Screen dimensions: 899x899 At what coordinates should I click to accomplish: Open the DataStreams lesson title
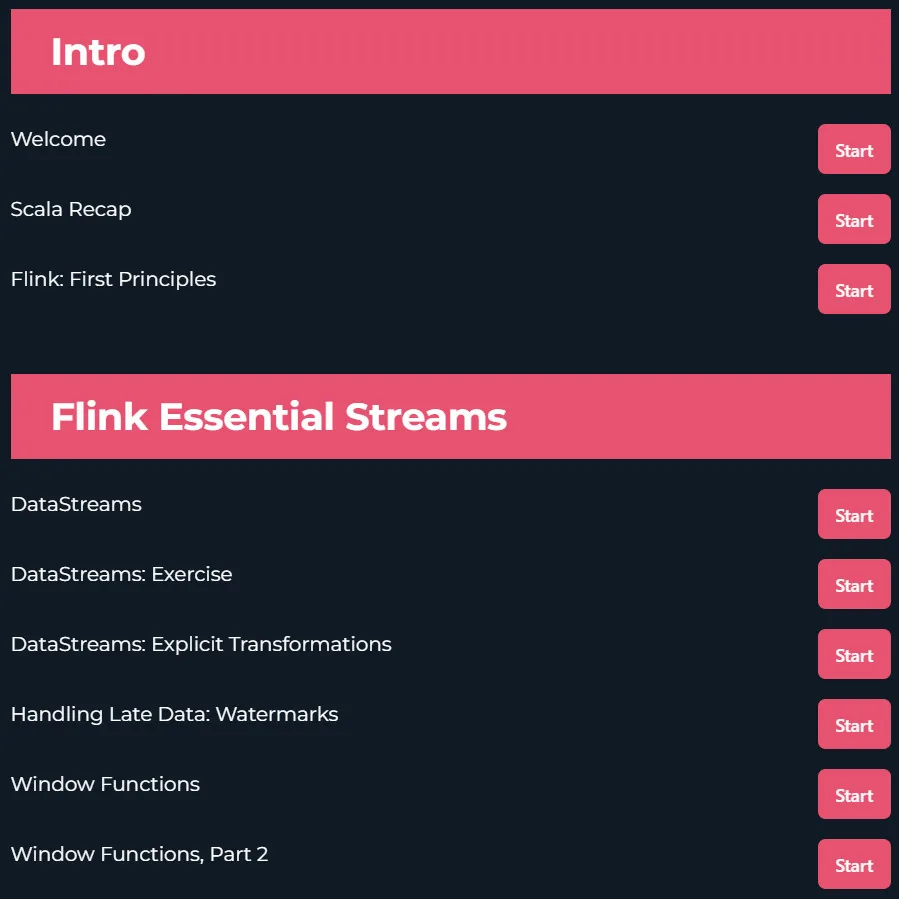point(76,505)
